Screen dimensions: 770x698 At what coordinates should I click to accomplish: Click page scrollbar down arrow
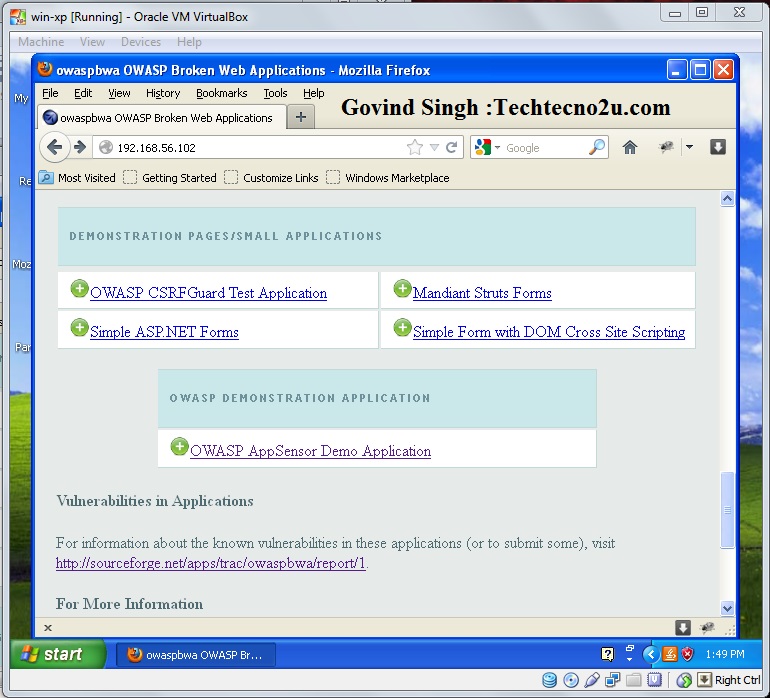coord(727,608)
